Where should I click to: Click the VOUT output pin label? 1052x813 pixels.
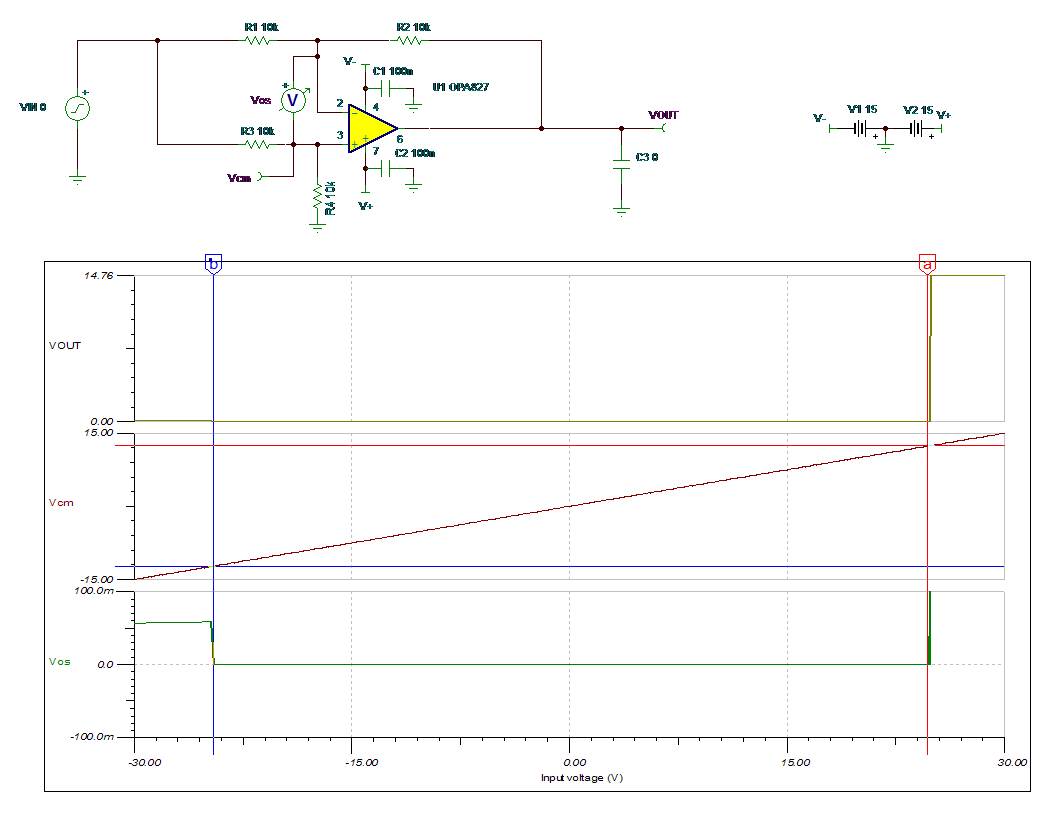[x=664, y=115]
